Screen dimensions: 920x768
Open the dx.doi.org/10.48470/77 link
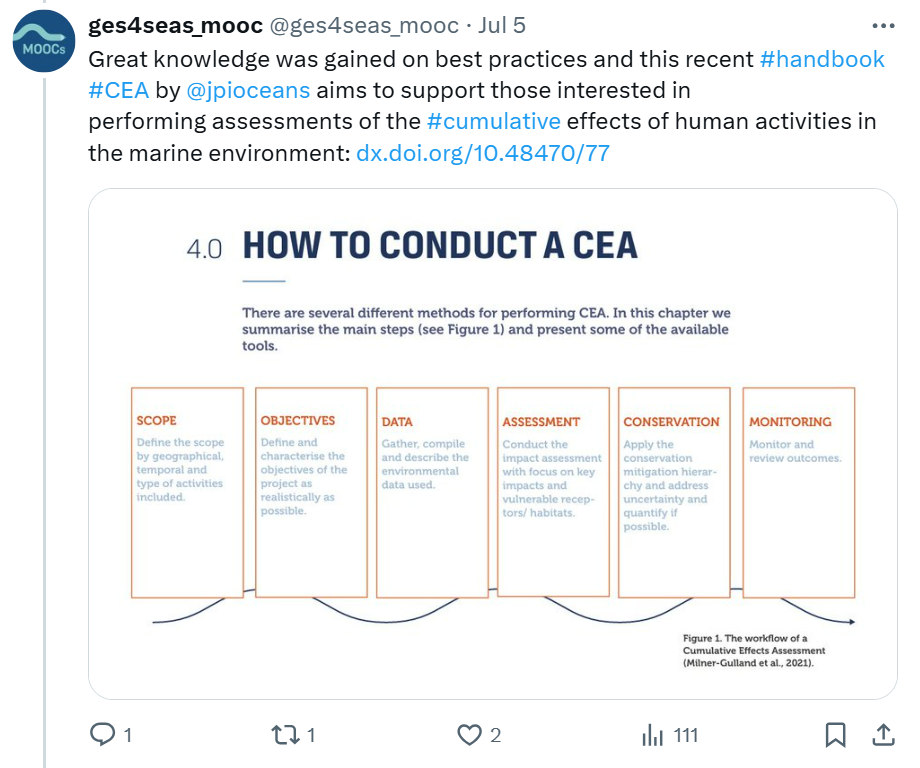point(482,153)
